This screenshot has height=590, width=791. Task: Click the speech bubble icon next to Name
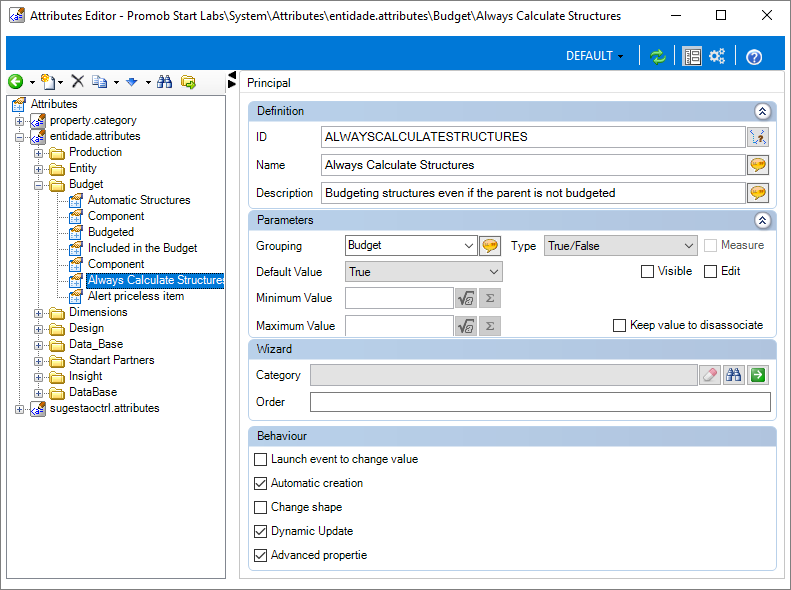point(758,165)
